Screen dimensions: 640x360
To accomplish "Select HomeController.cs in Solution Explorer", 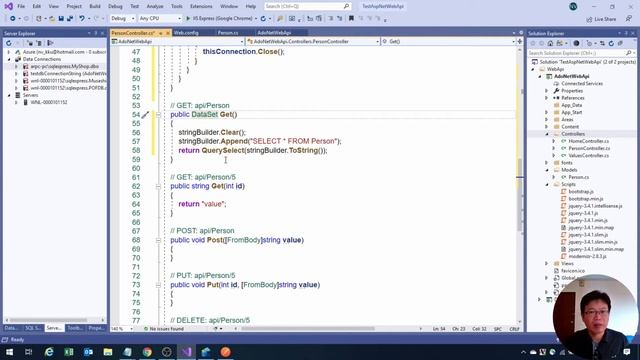I will click(x=589, y=141).
